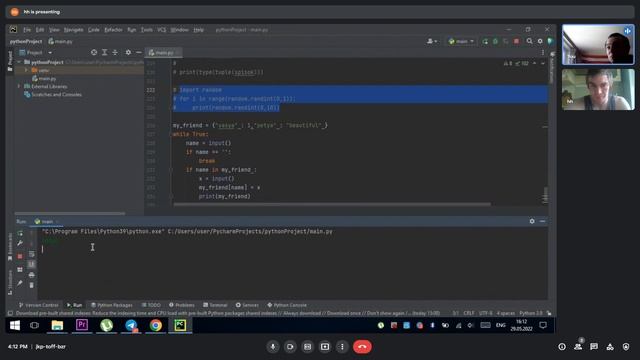
Task: Open Version Control tool window
Action: click(x=38, y=305)
